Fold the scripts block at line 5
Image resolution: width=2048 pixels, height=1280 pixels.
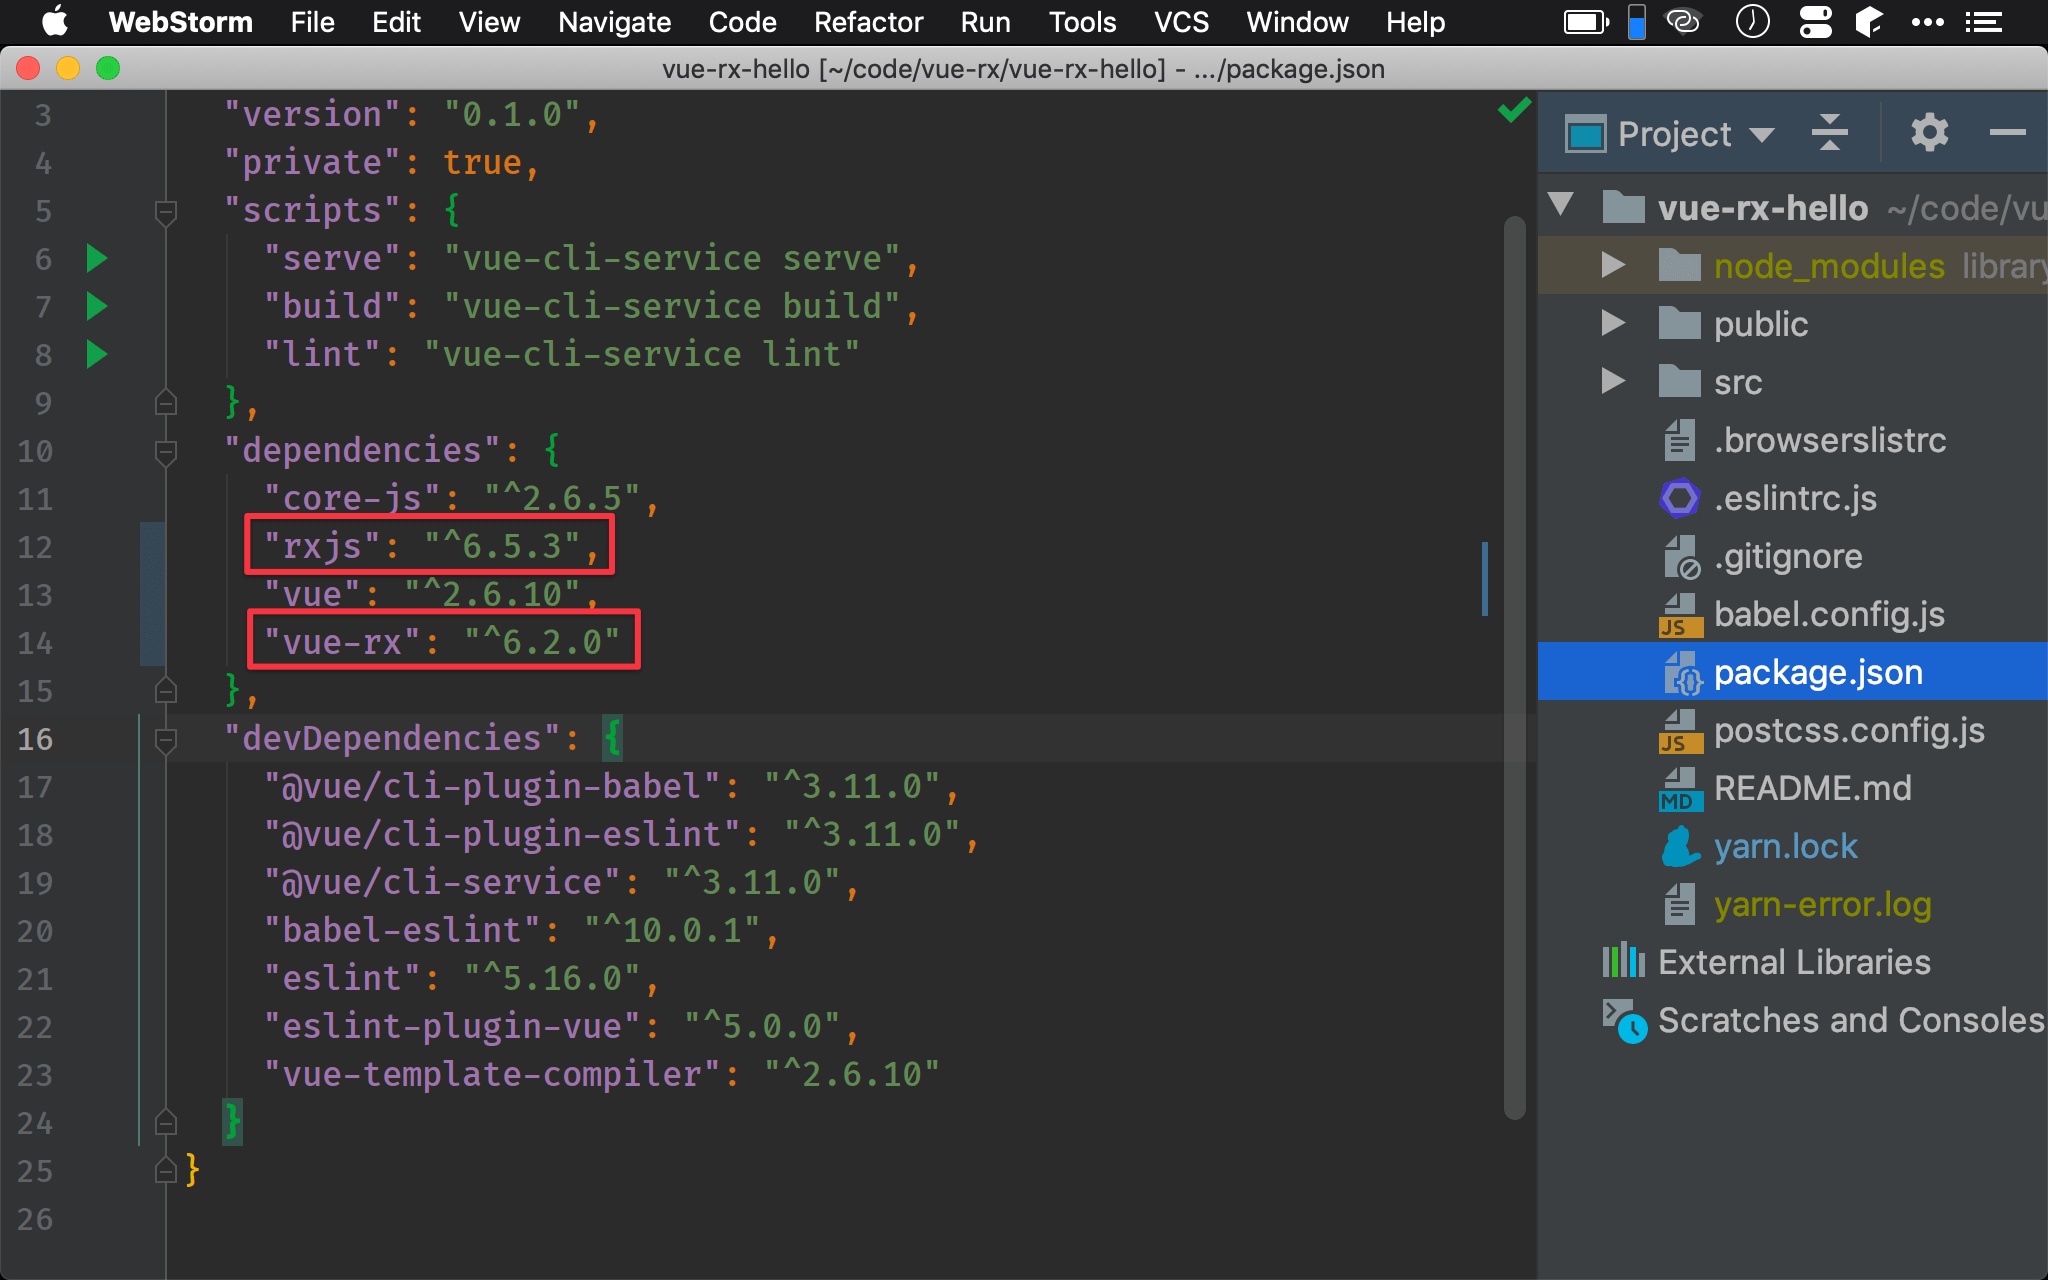tap(166, 211)
